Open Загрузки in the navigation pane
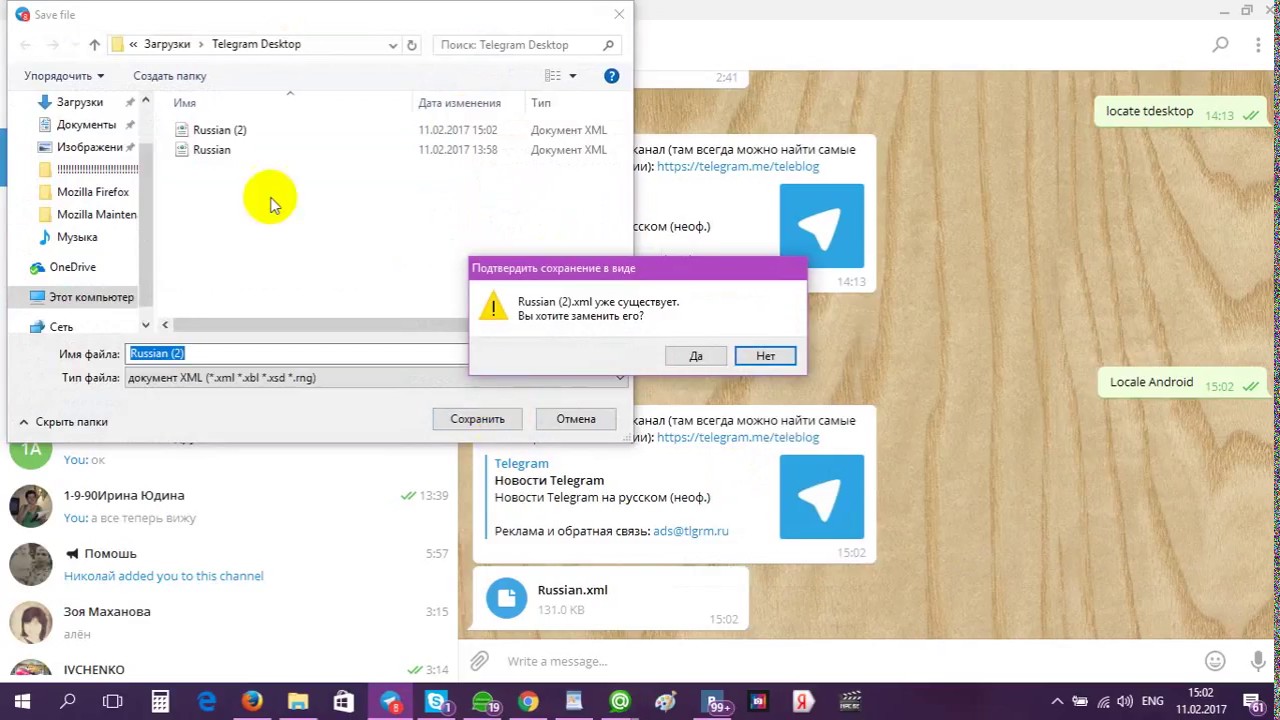Screen dimensions: 1280x720 pos(80,102)
